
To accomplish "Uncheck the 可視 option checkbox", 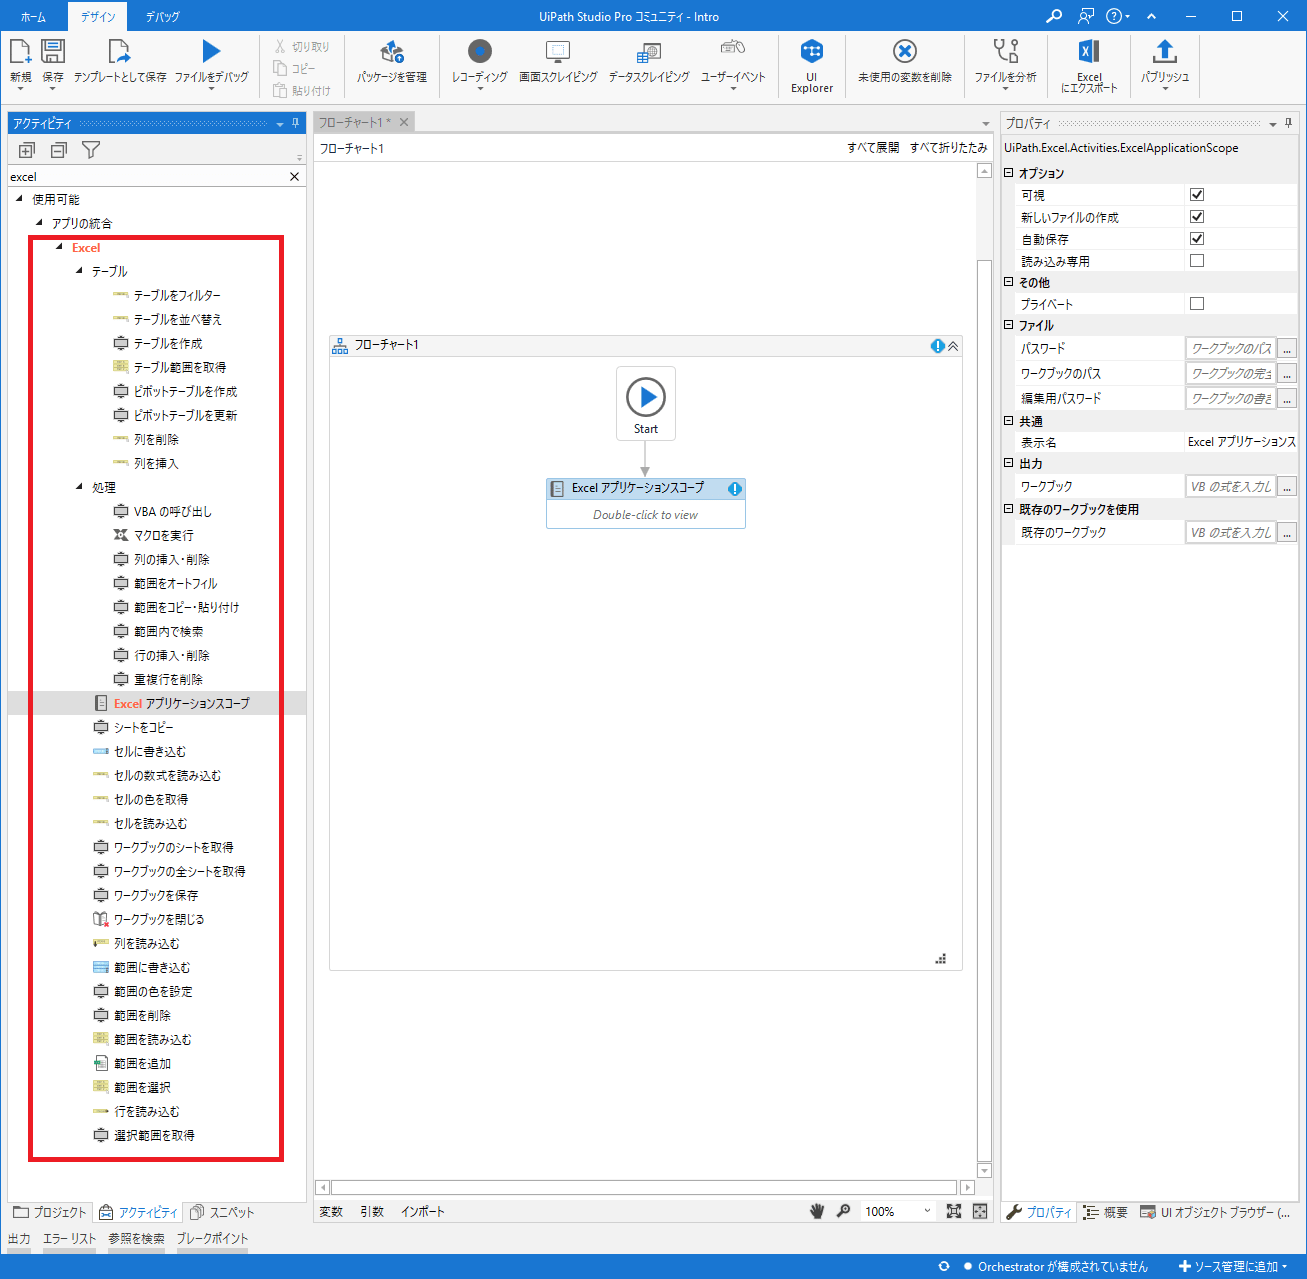I will (x=1197, y=194).
